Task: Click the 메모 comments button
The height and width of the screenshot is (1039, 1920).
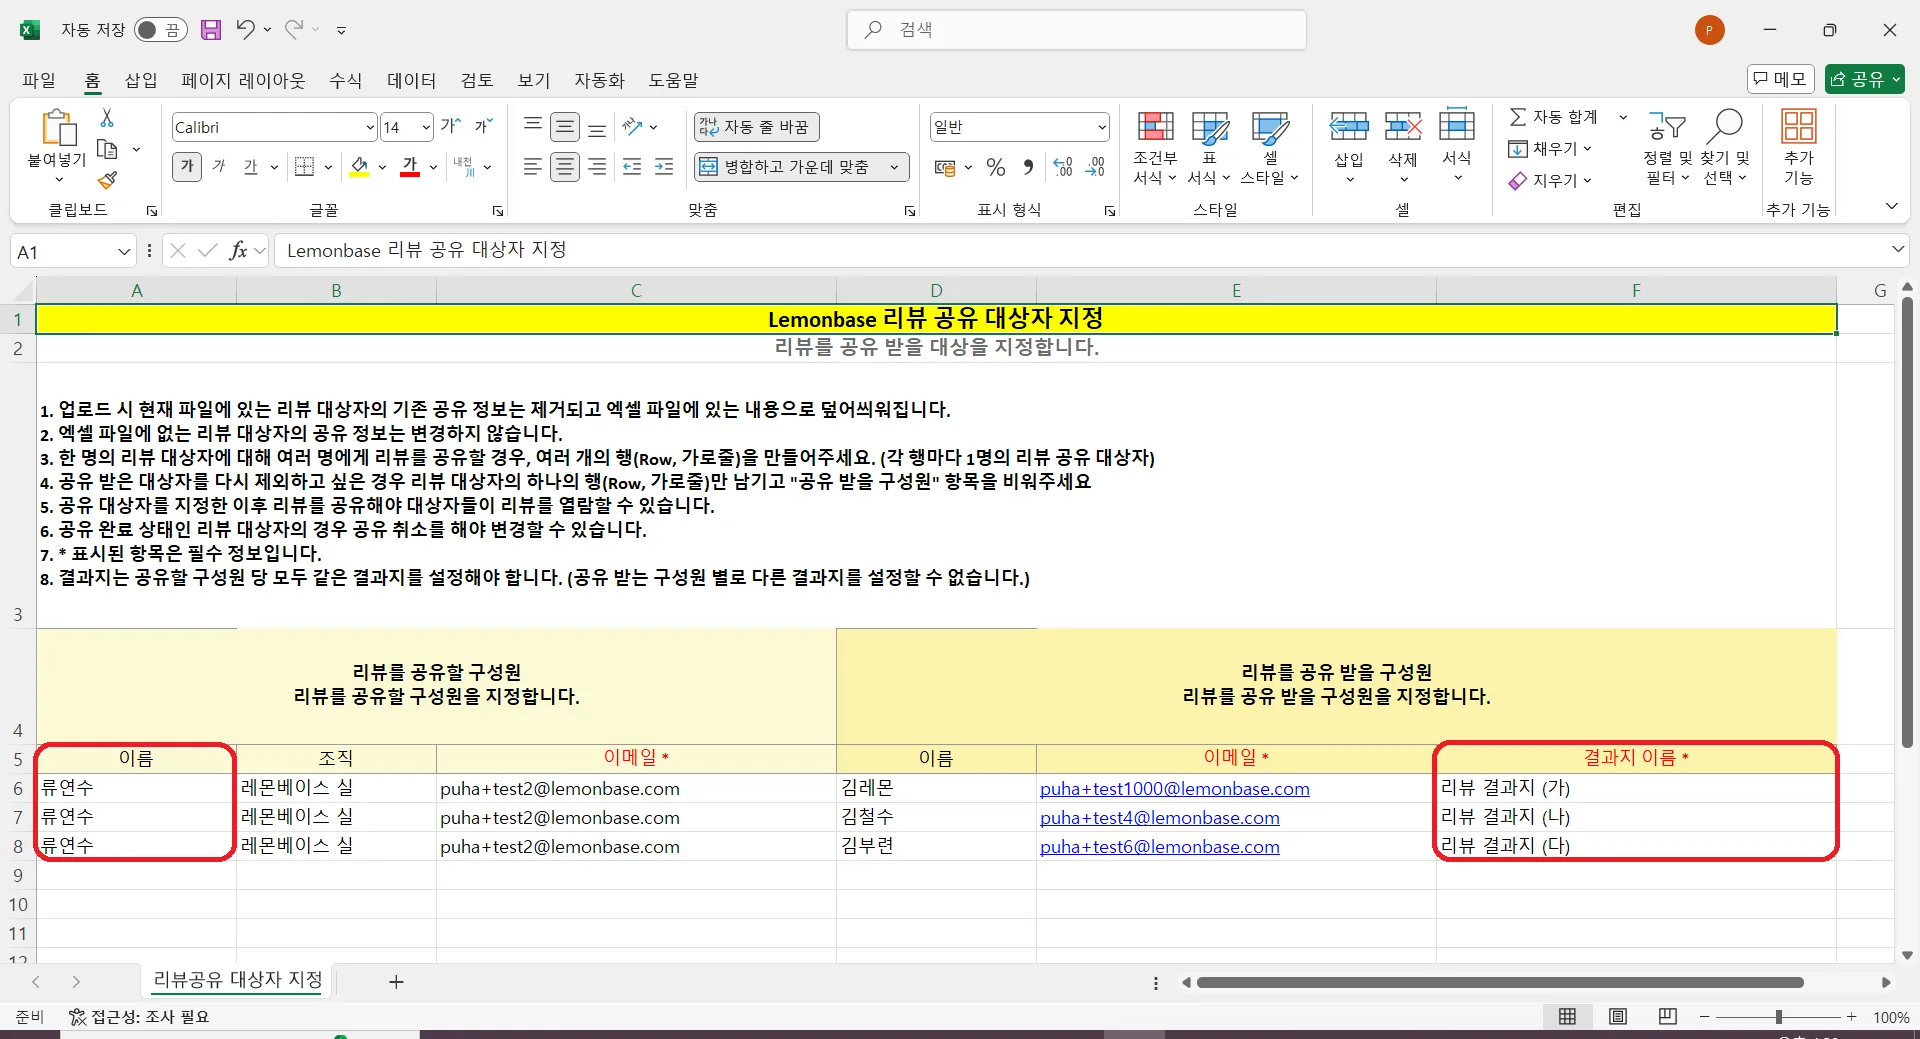Action: (1781, 79)
